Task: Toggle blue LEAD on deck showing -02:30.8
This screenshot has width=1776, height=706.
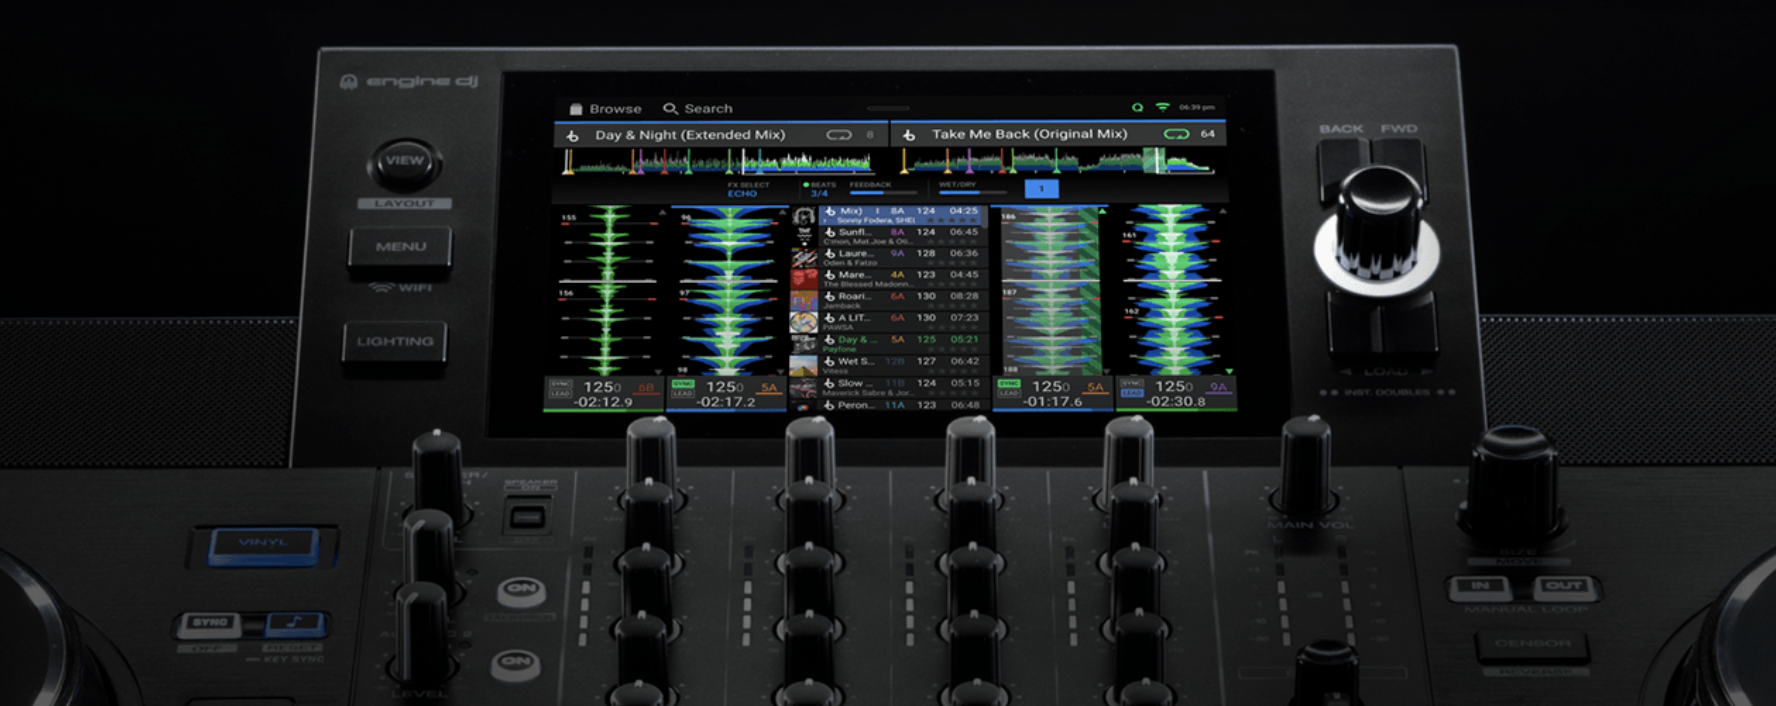Action: [1131, 393]
